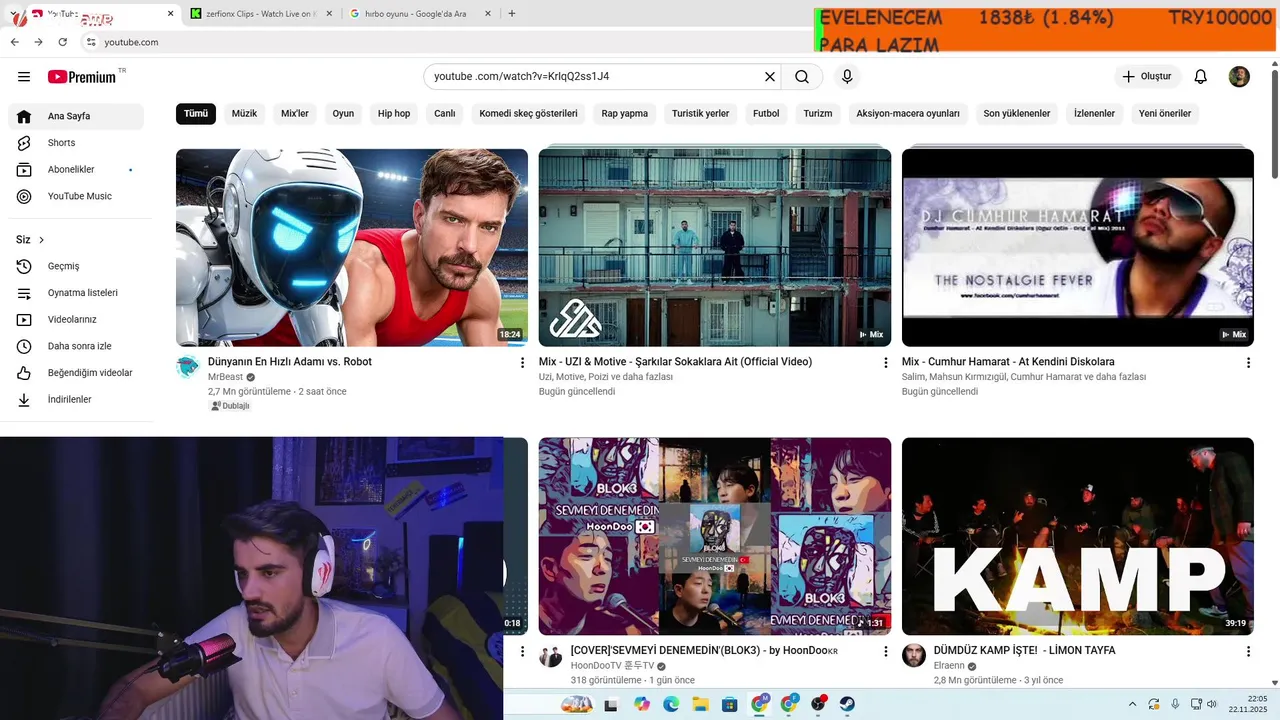Open Beğendiğim videolar in sidebar
1280x720 pixels.
(76, 373)
